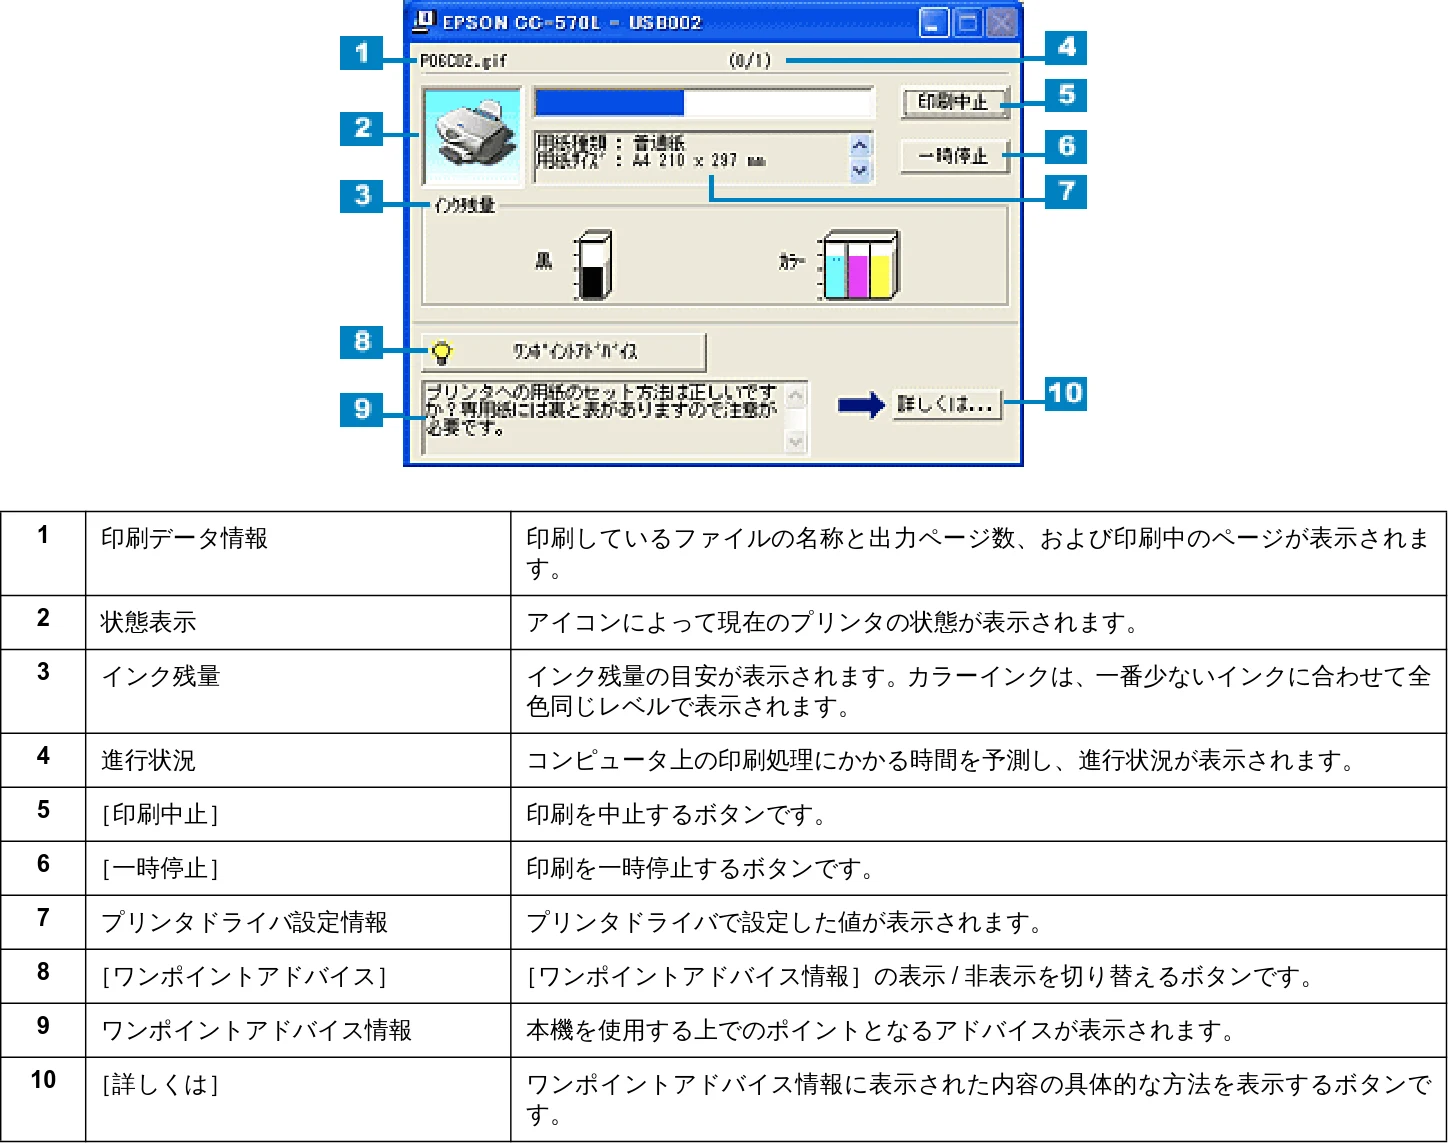1448x1143 pixels.
Task: Click the blue arrow next to 詳しくは
Action: 861,405
